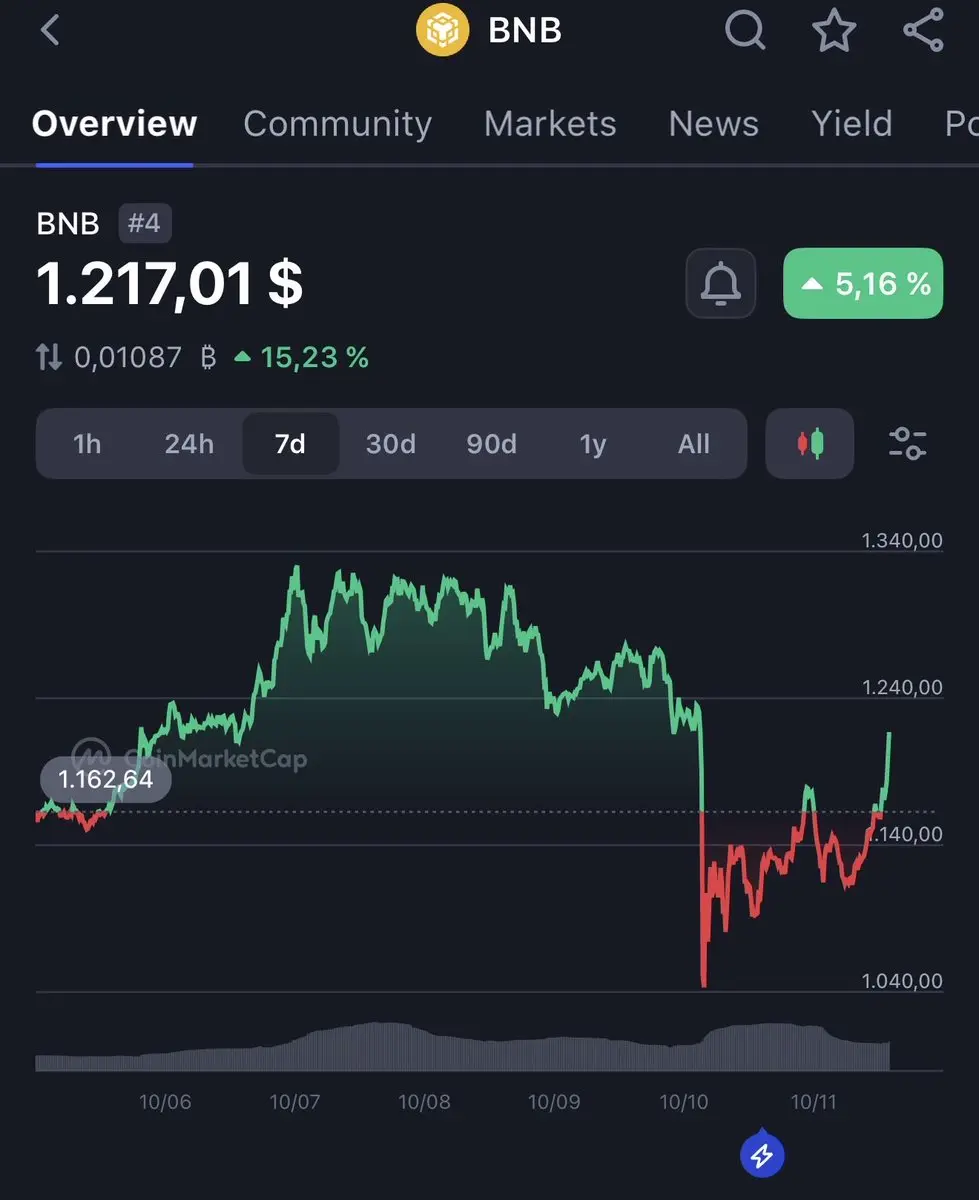Select the 30d chart range
This screenshot has width=979, height=1200.
(x=391, y=443)
